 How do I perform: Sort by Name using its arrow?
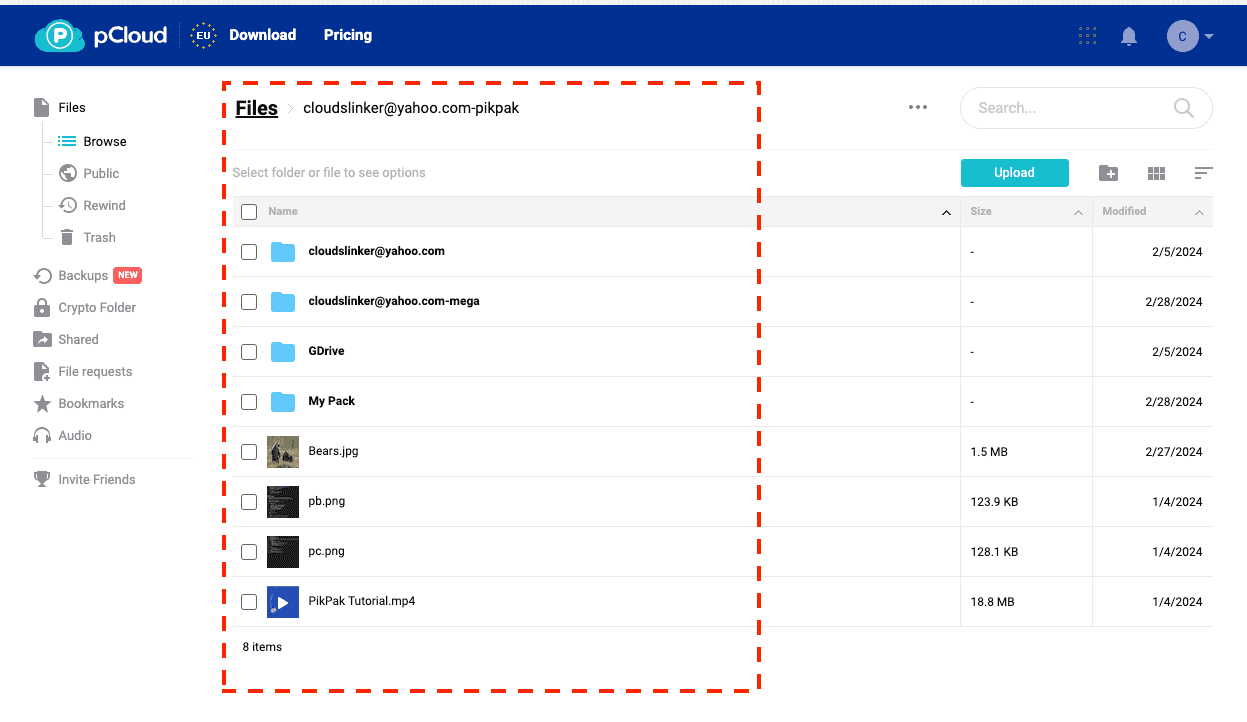click(946, 213)
